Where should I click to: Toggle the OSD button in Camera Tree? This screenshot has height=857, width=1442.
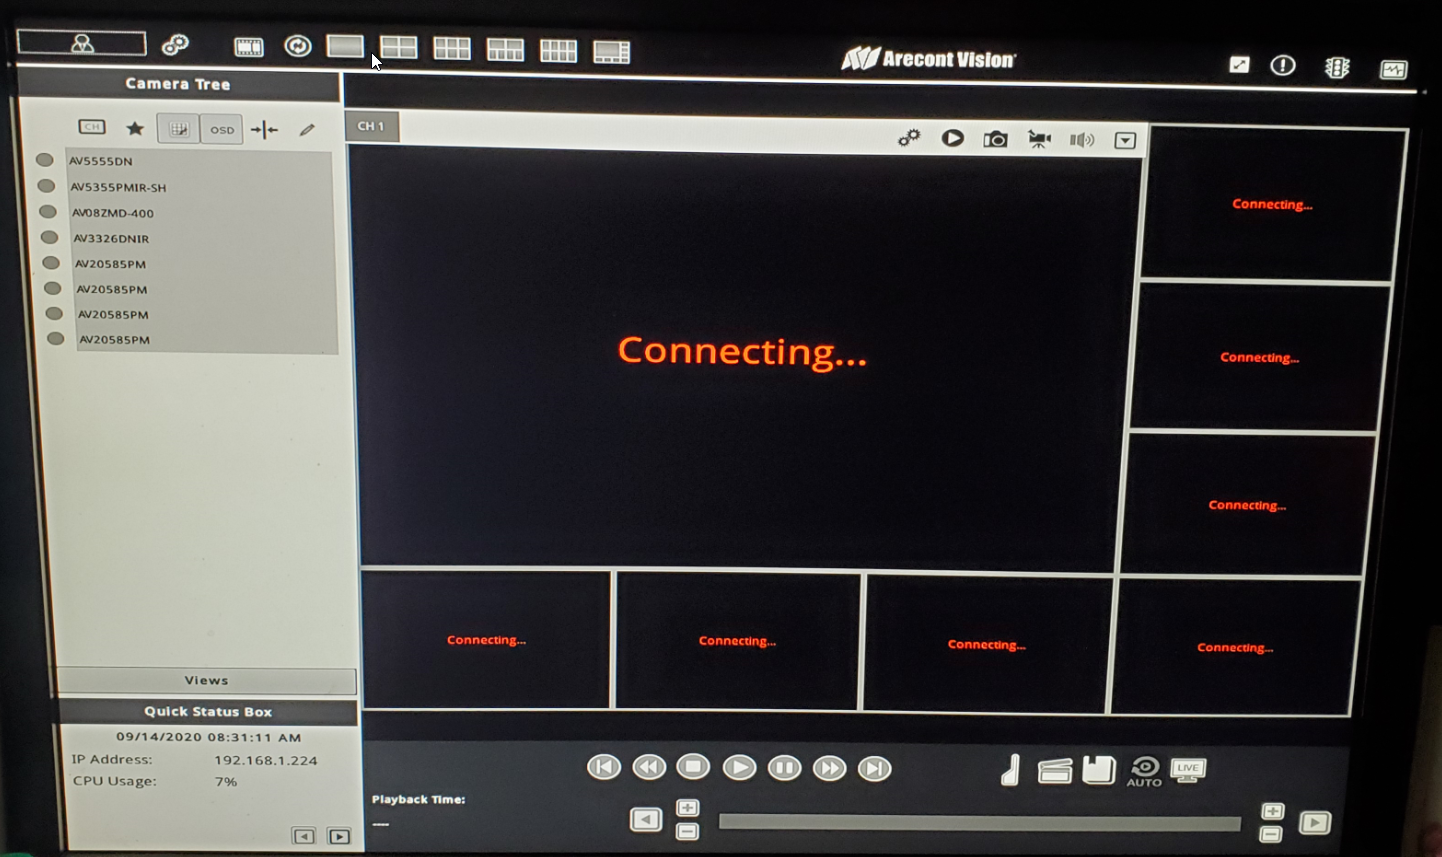(222, 130)
